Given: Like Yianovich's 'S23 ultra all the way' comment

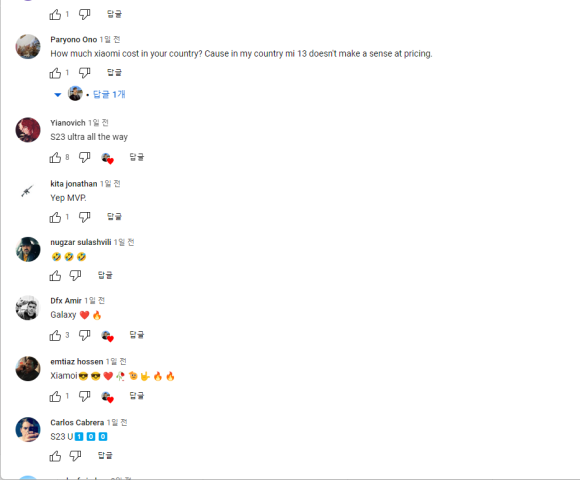Looking at the screenshot, I should tap(55, 158).
